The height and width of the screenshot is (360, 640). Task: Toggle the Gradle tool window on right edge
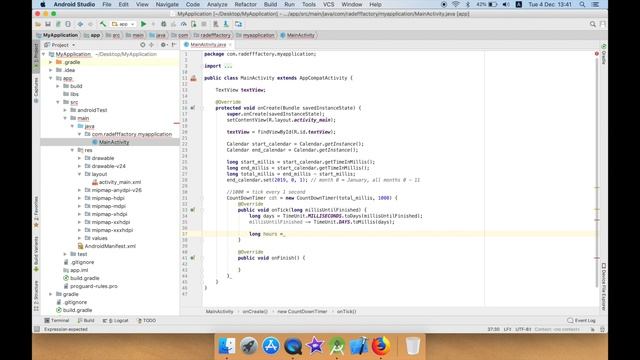pyautogui.click(x=604, y=54)
